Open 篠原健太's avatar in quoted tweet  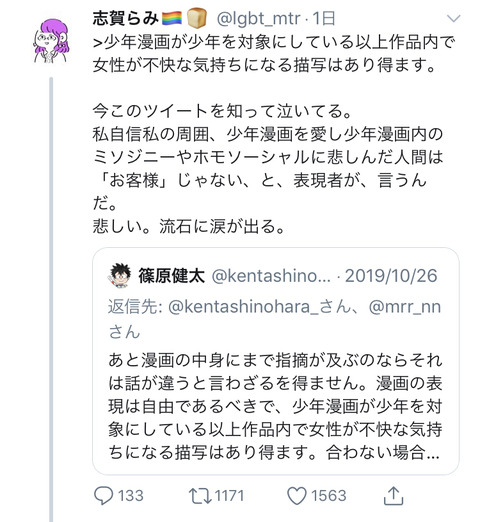coord(120,276)
